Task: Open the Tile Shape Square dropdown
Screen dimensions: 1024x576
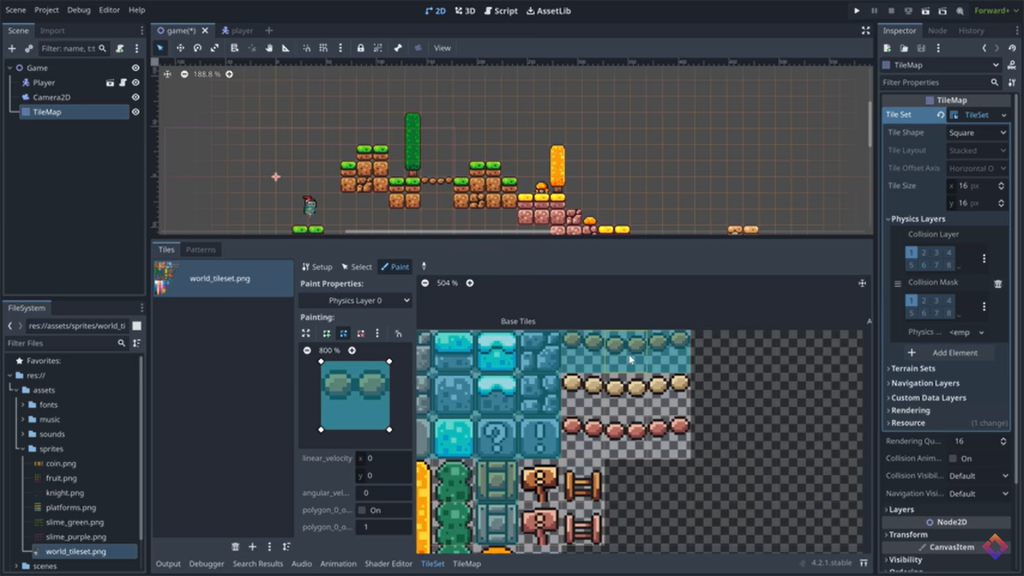Action: 976,133
